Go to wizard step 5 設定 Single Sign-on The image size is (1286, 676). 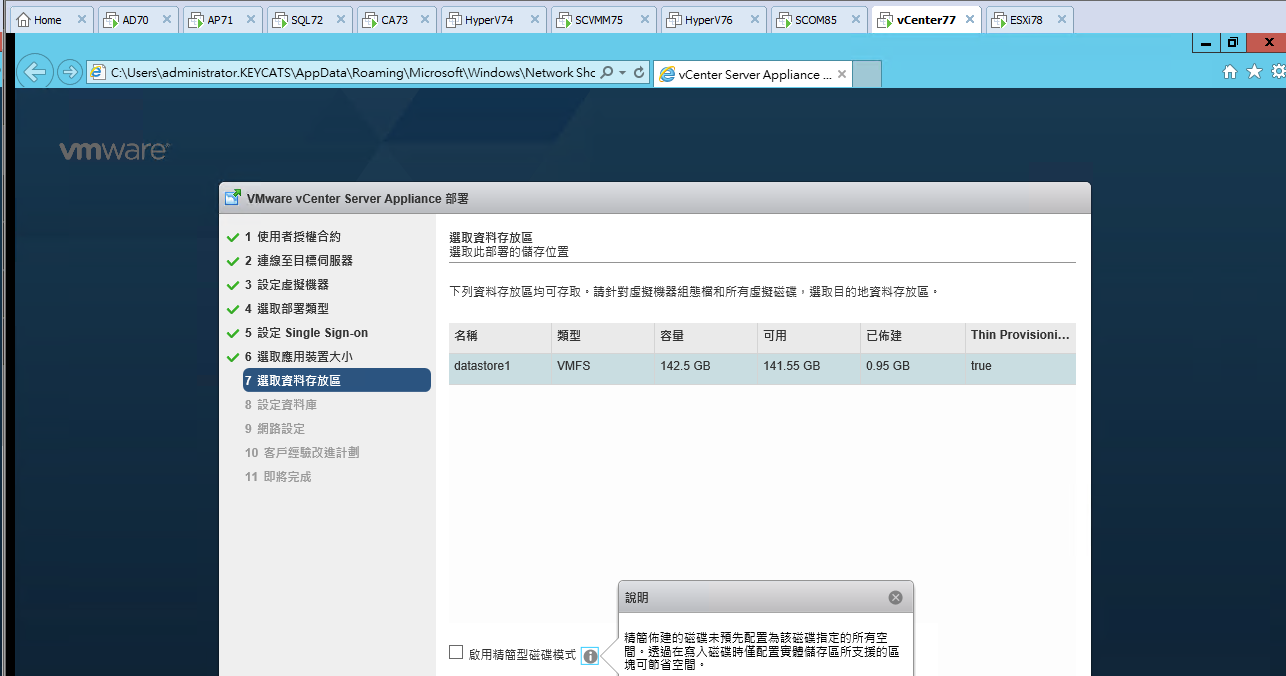point(305,333)
